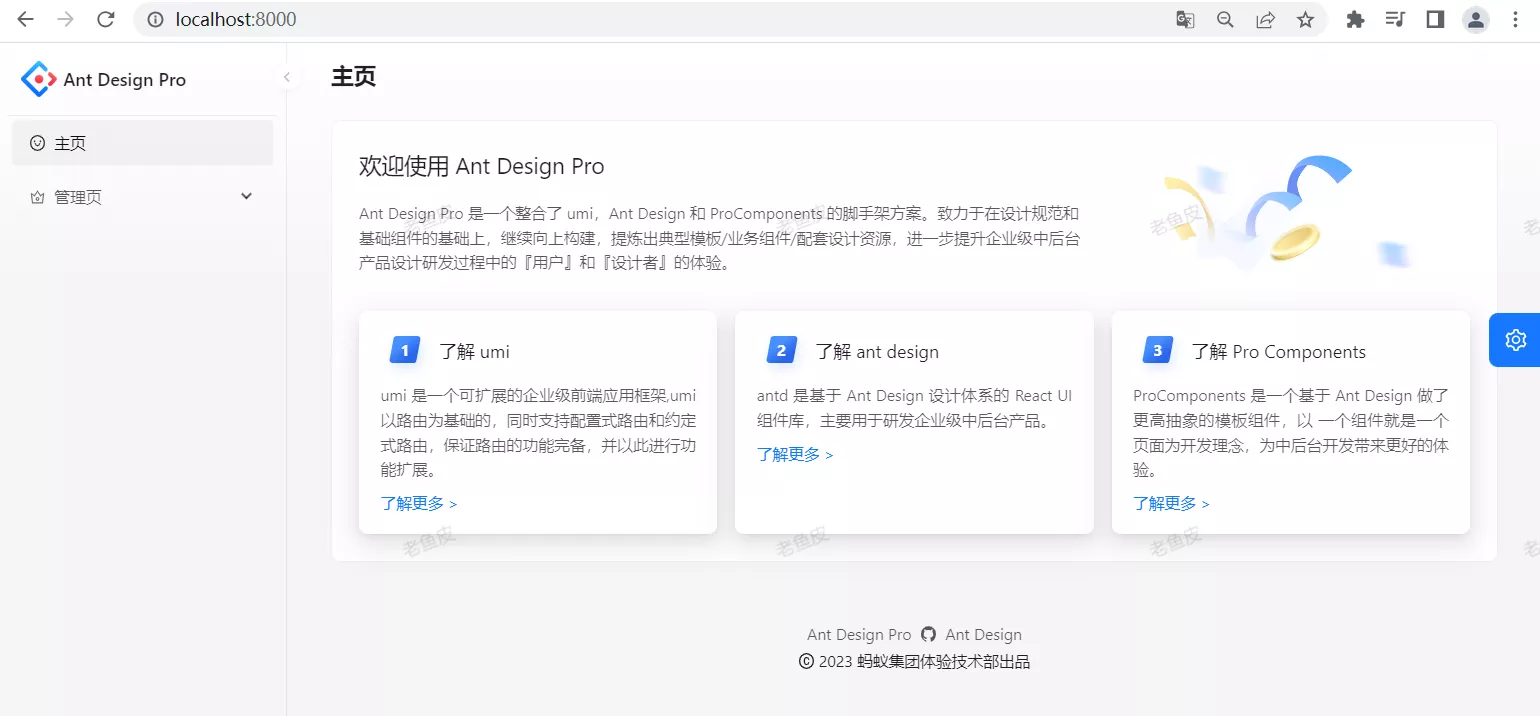Open Chrome three-dot menu

[1515, 19]
